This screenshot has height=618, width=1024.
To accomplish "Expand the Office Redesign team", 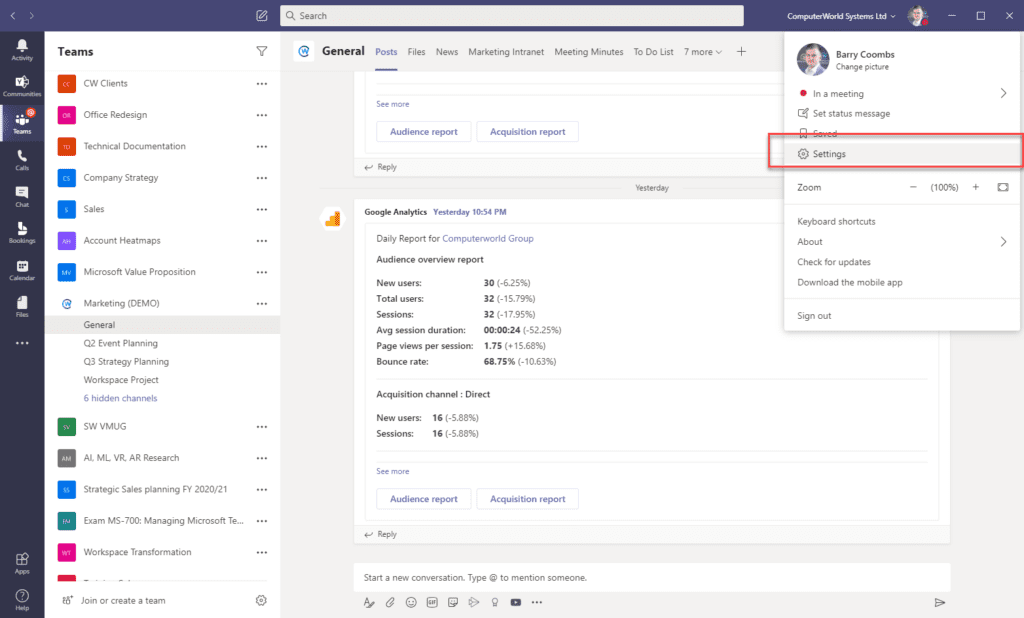I will pos(115,115).
